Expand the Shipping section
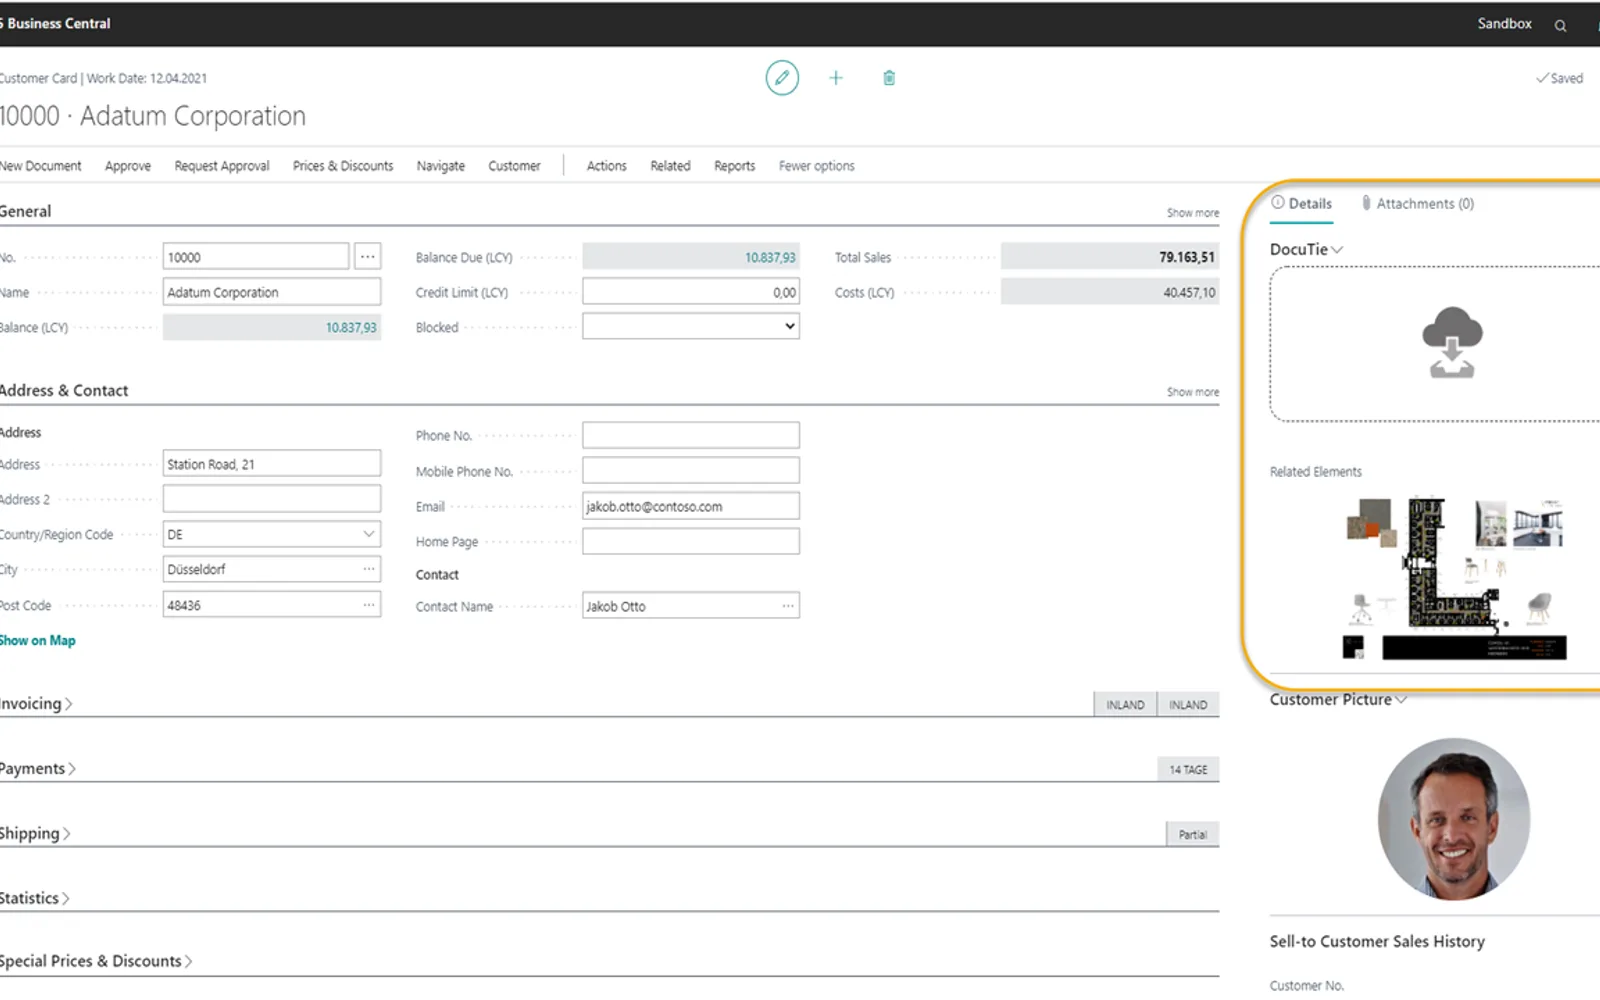 click(35, 834)
